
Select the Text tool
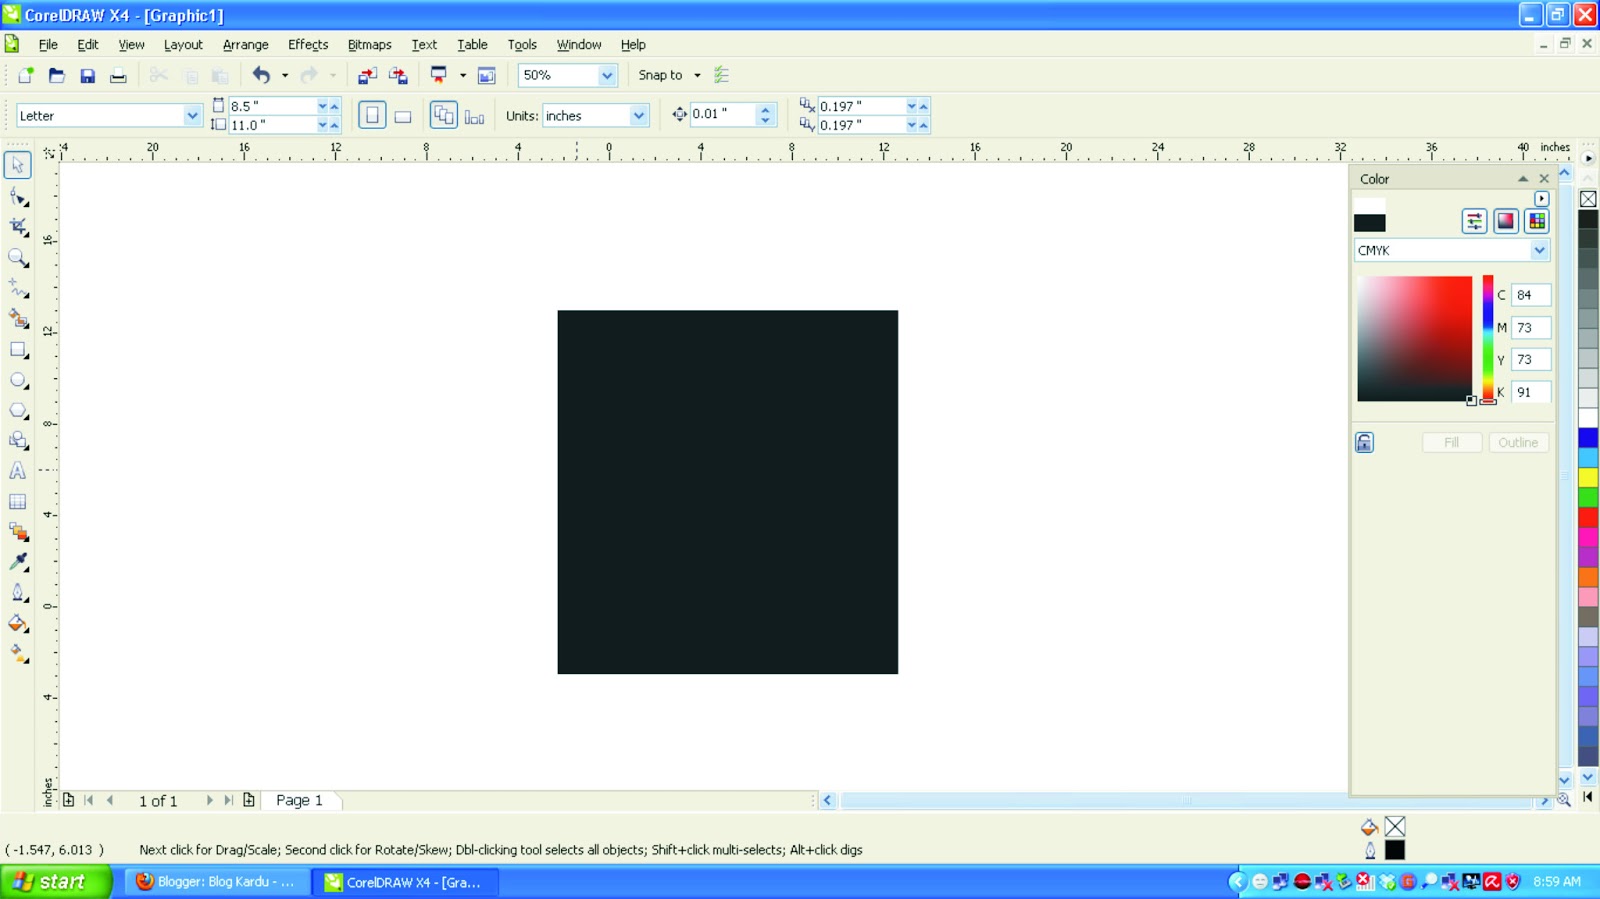(x=18, y=471)
